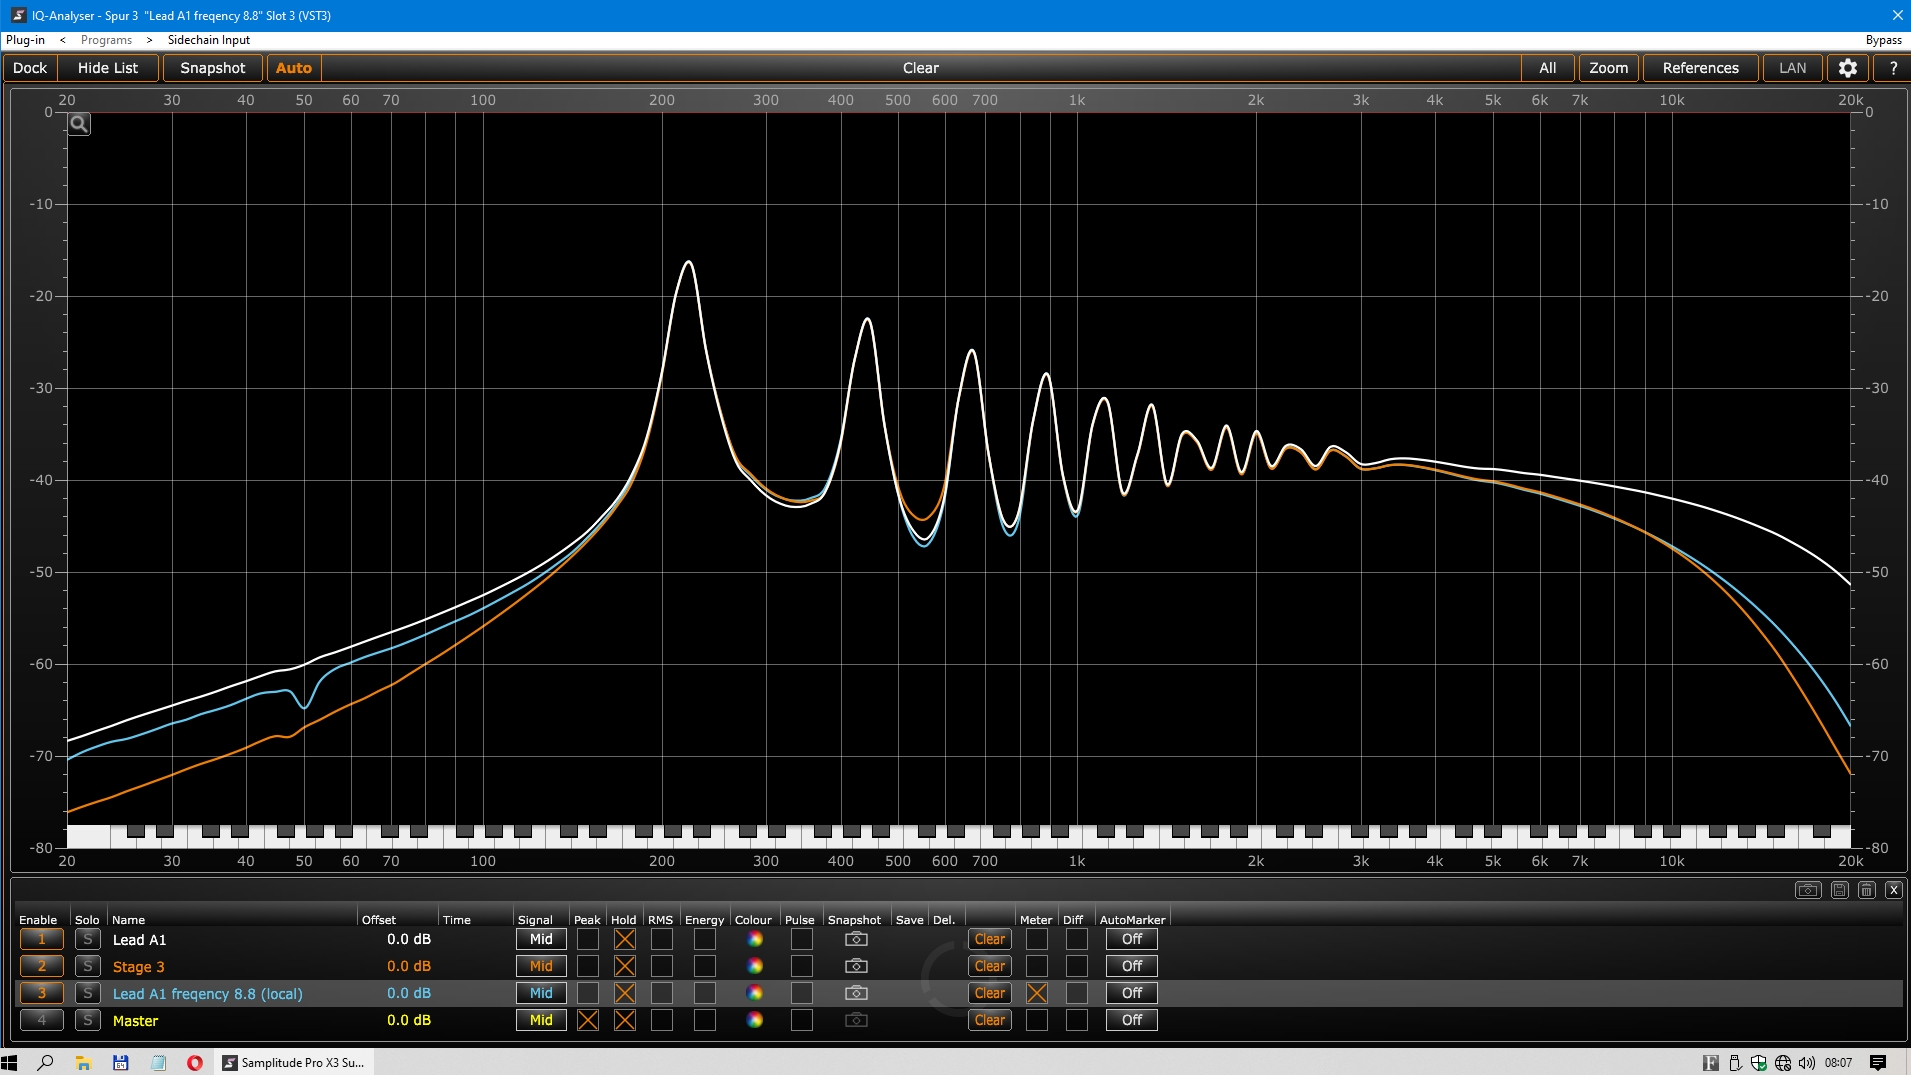
Task: Take snapshot of the Lead A1 row
Action: [x=856, y=939]
